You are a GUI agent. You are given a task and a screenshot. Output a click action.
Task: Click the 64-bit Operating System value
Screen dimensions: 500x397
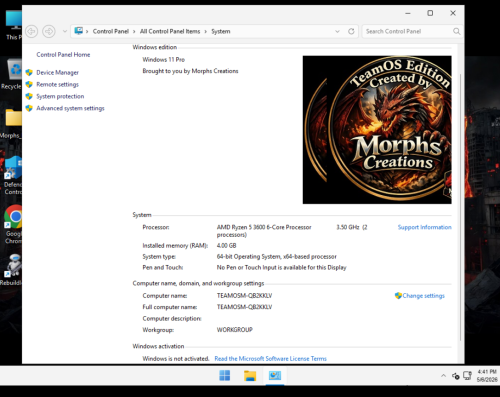tap(276, 257)
